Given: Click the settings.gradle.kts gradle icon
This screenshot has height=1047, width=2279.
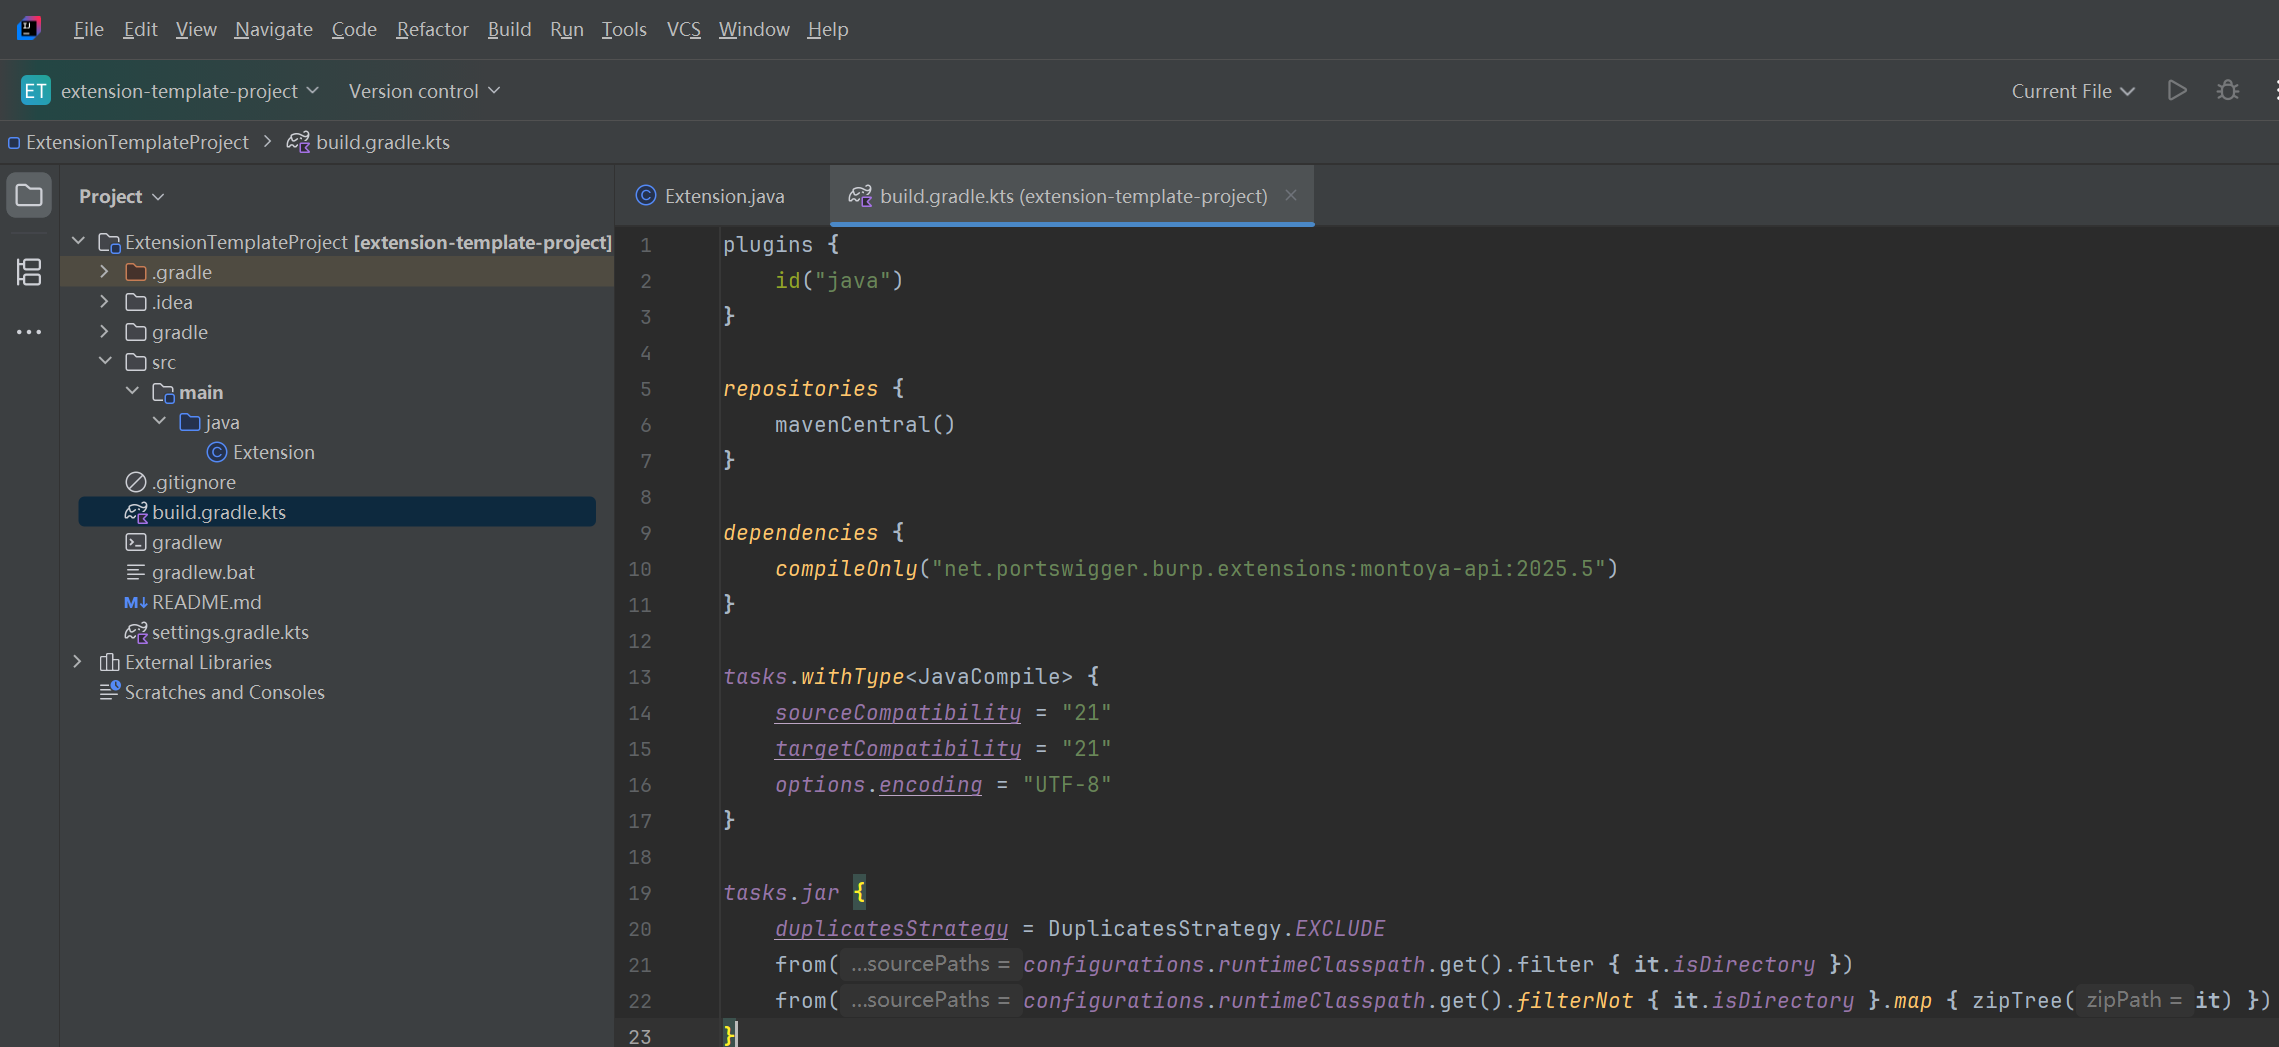Looking at the screenshot, I should click(x=136, y=632).
